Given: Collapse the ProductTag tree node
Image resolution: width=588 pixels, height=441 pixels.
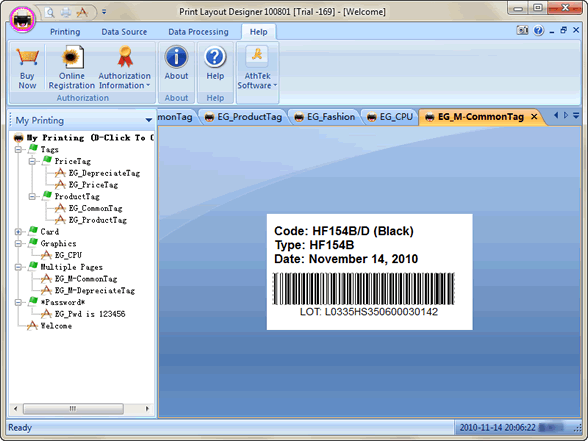Looking at the screenshot, I should pyautogui.click(x=32, y=196).
